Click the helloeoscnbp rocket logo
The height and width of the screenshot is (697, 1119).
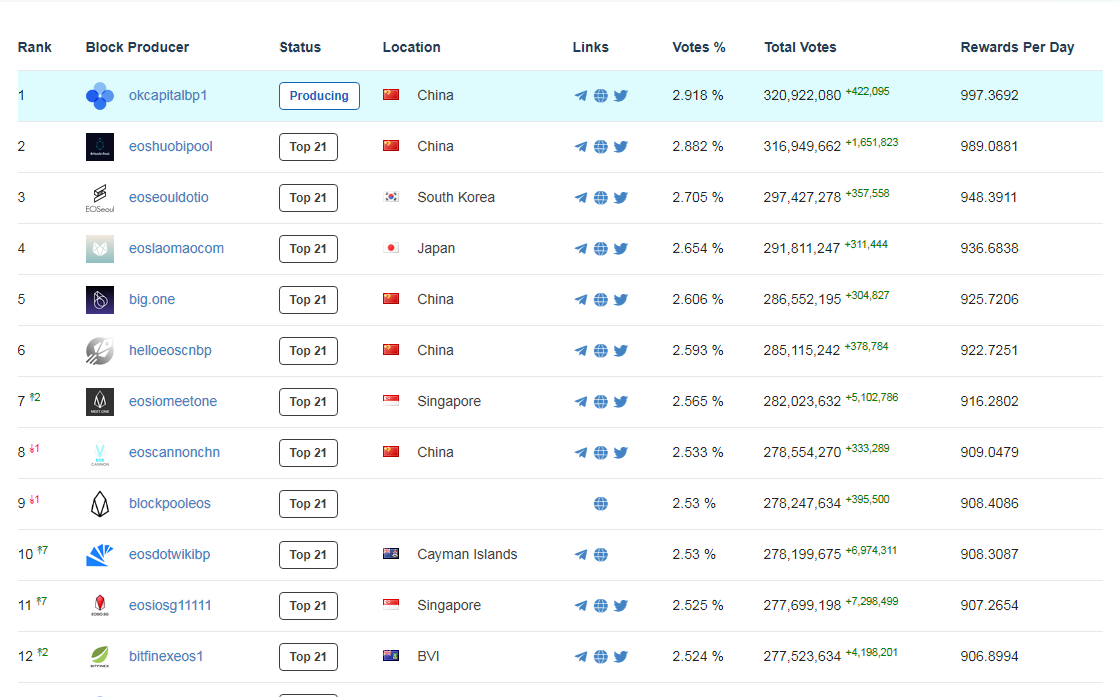tap(100, 351)
